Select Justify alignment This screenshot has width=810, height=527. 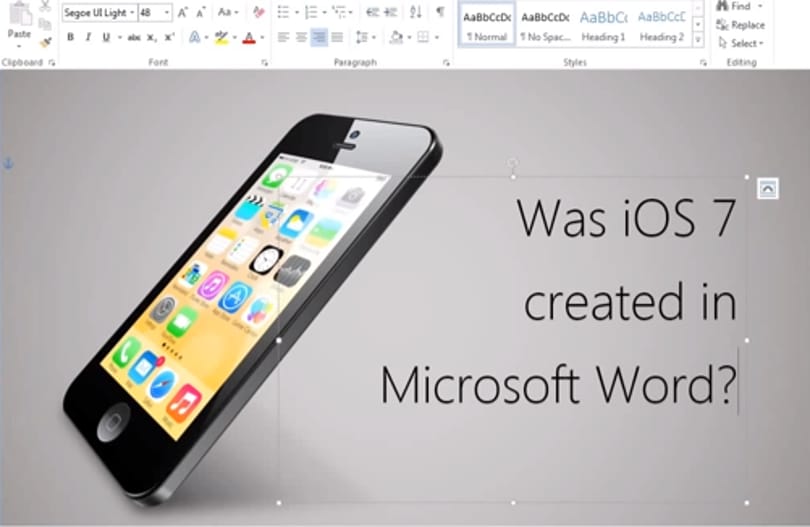(x=337, y=37)
